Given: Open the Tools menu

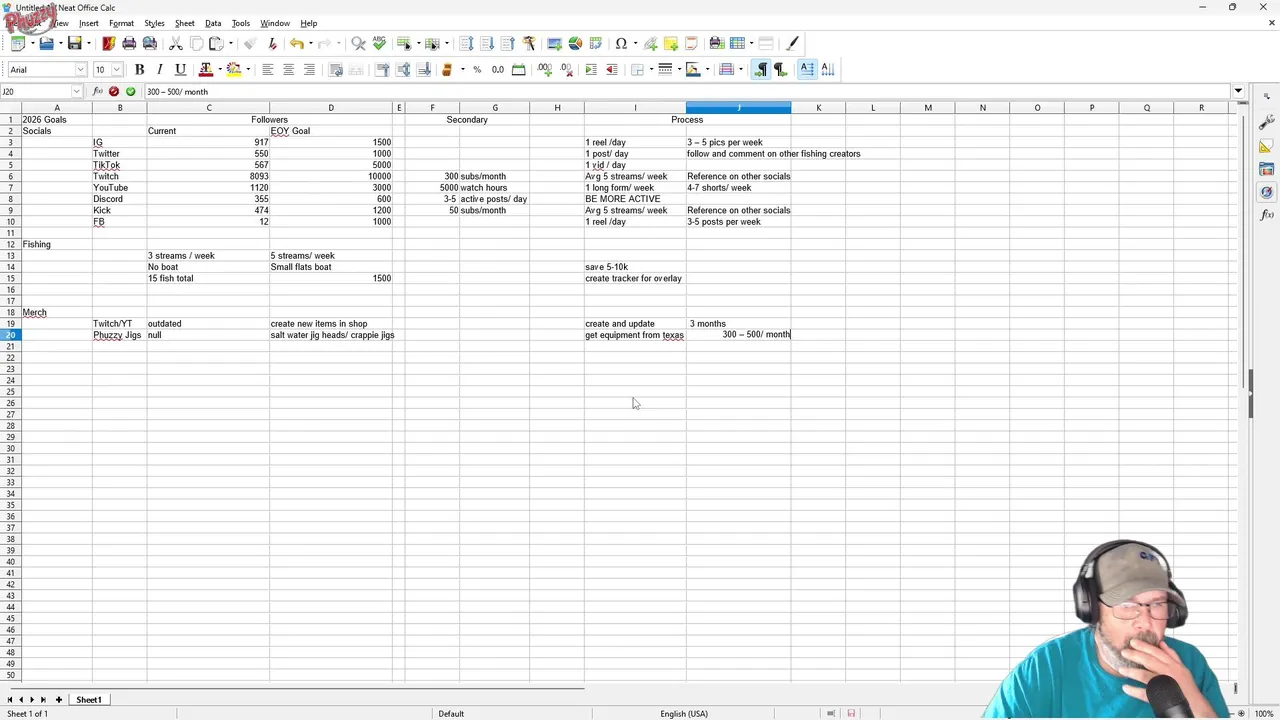Looking at the screenshot, I should point(241,23).
